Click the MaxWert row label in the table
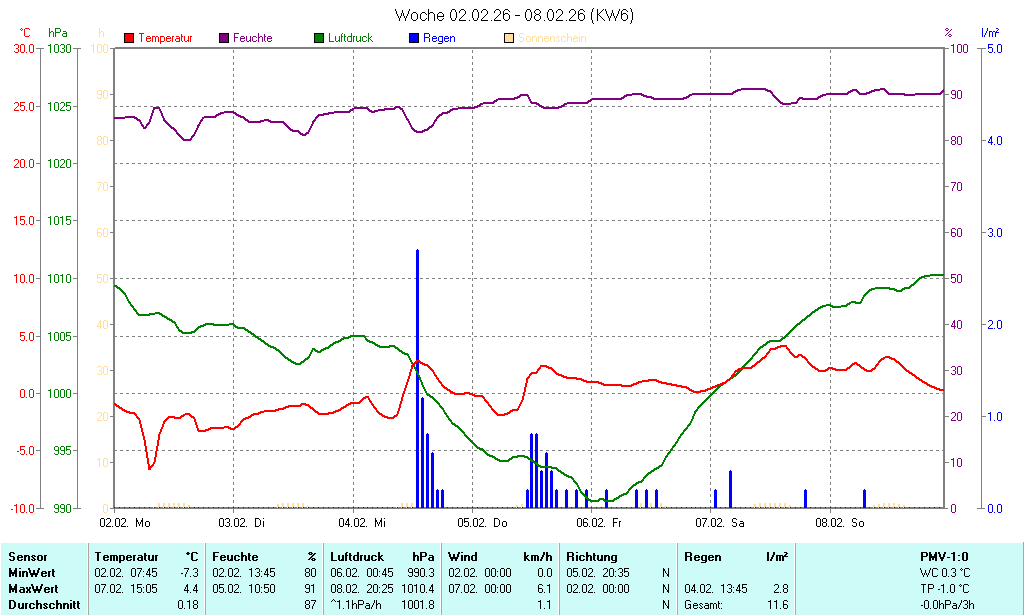The width and height of the screenshot is (1024, 615). pos(34,589)
